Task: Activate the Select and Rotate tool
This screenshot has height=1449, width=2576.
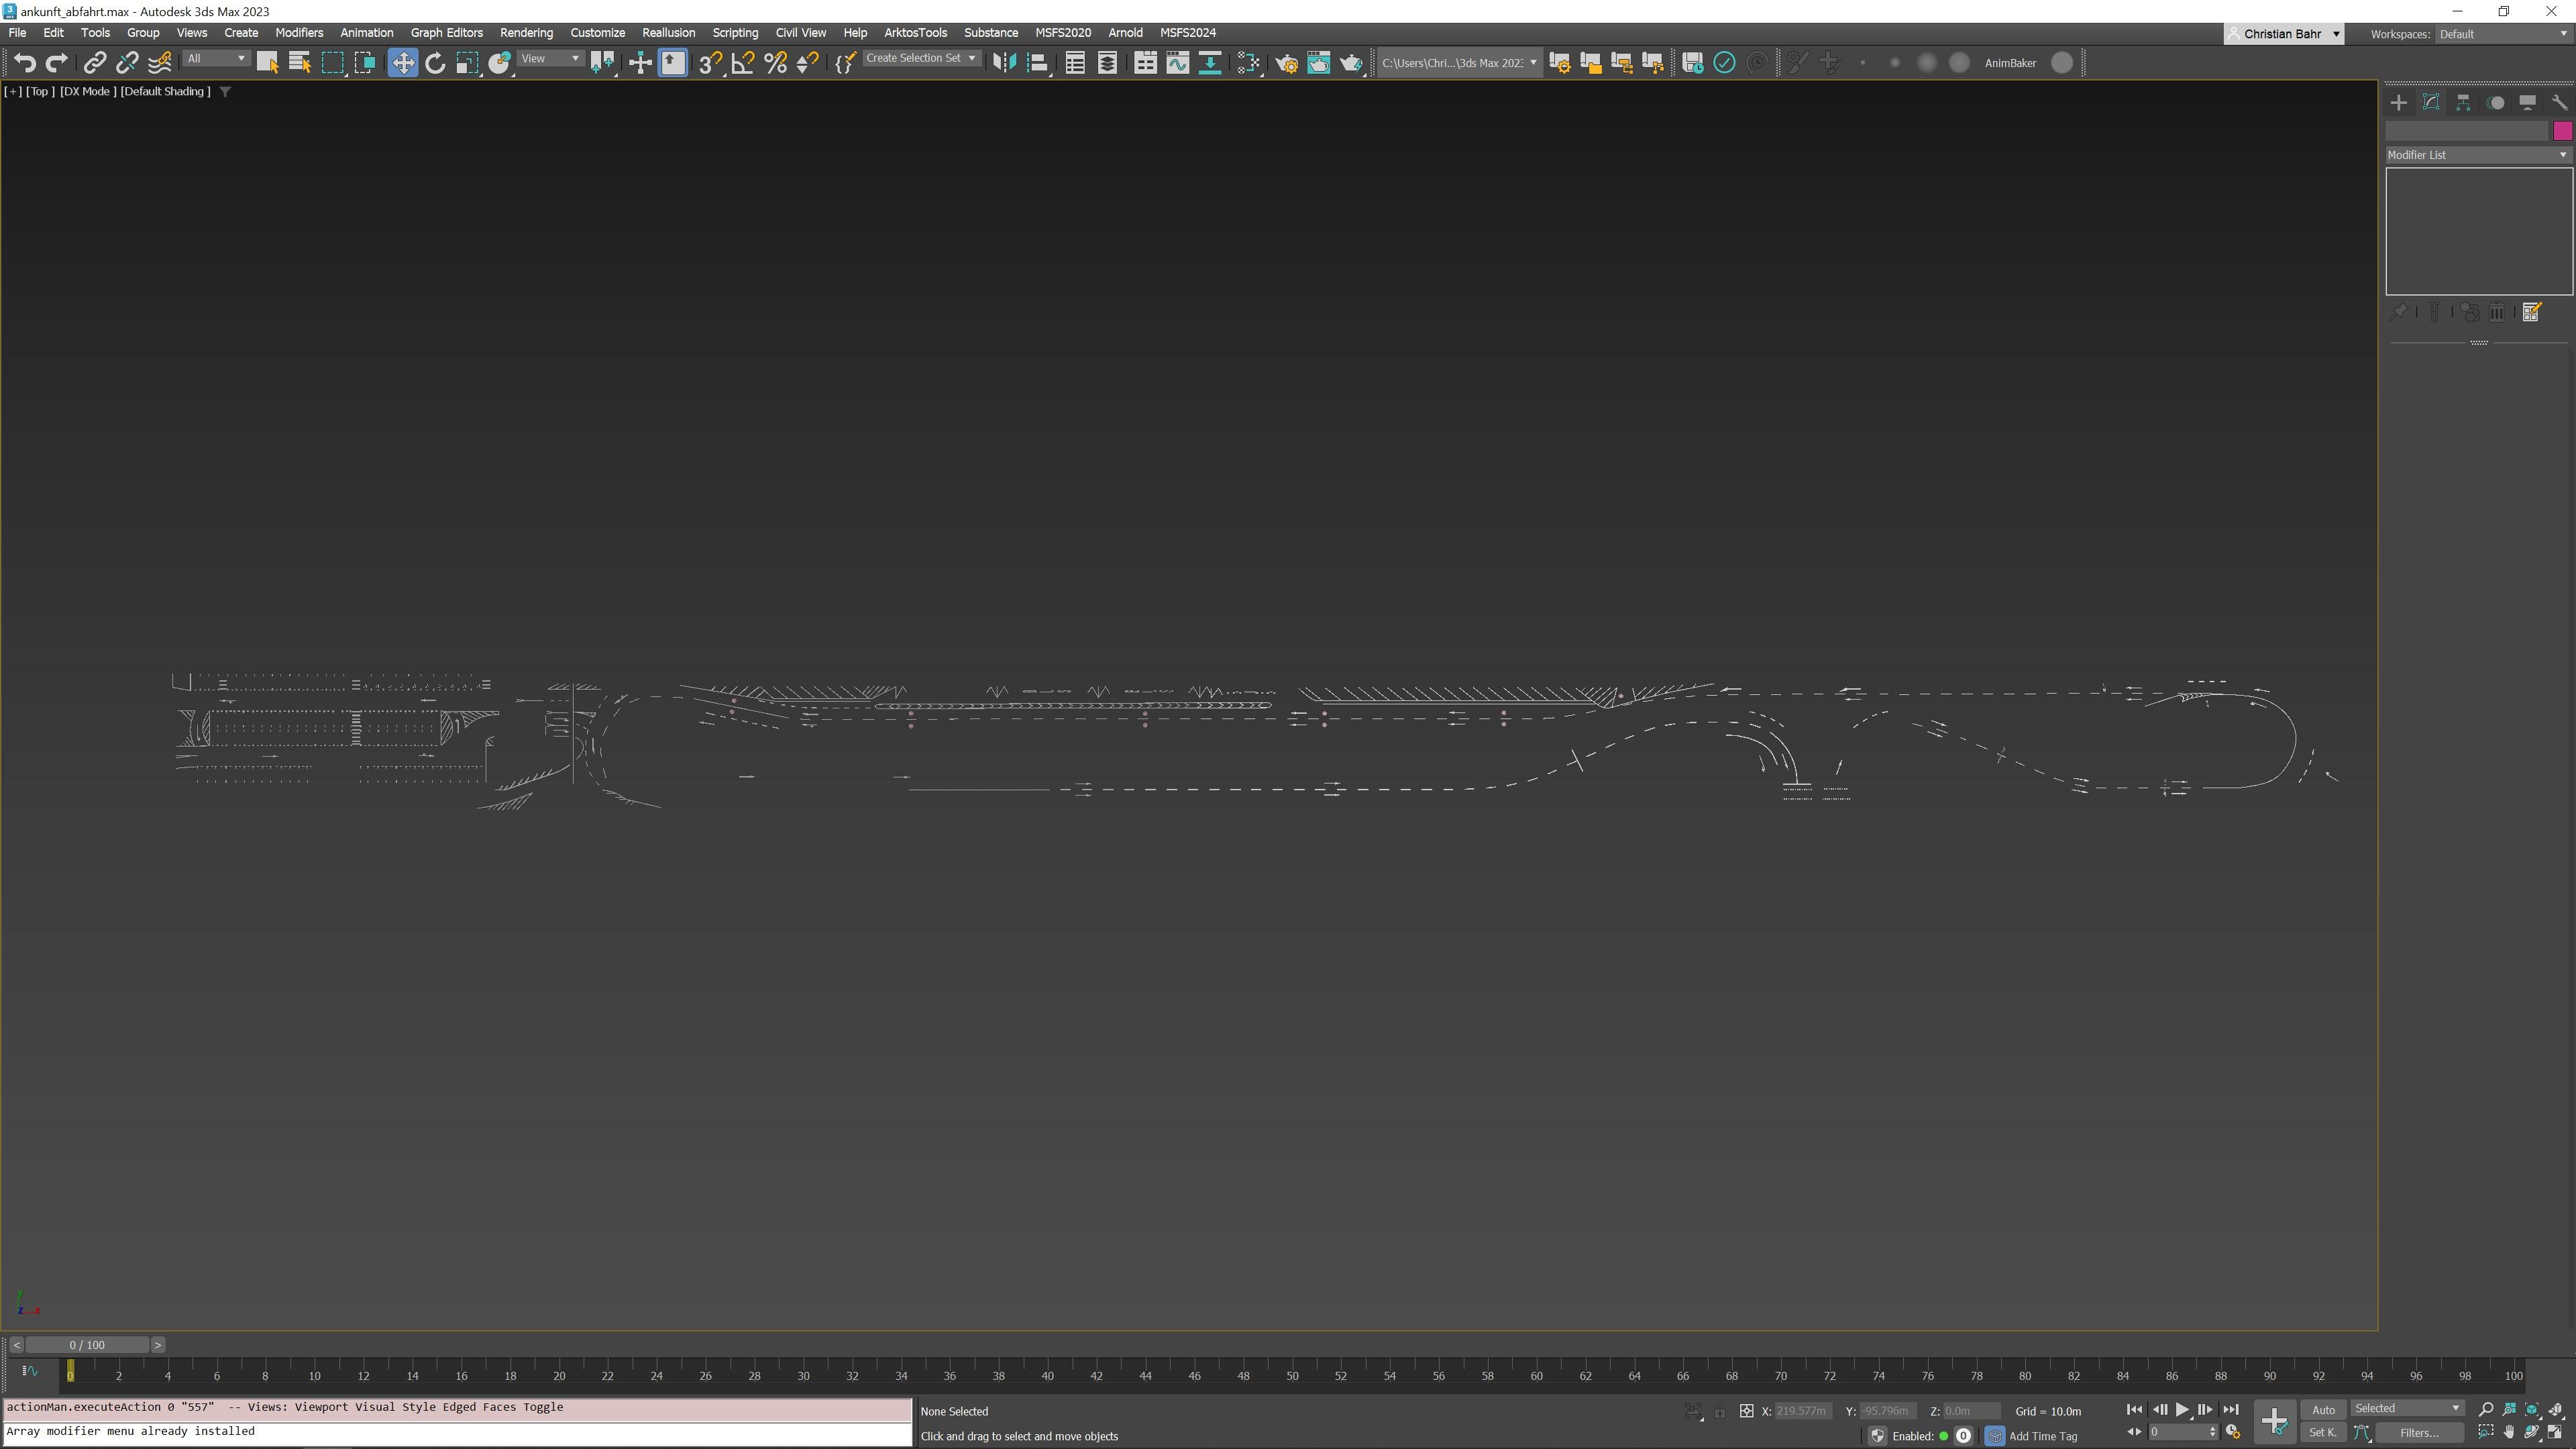Action: [435, 63]
